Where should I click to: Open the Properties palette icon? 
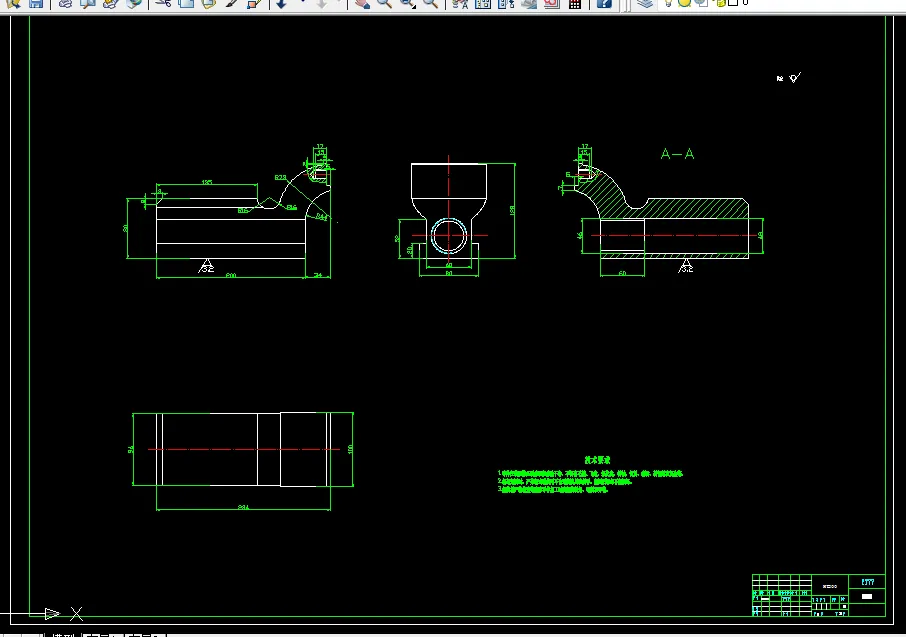460,3
